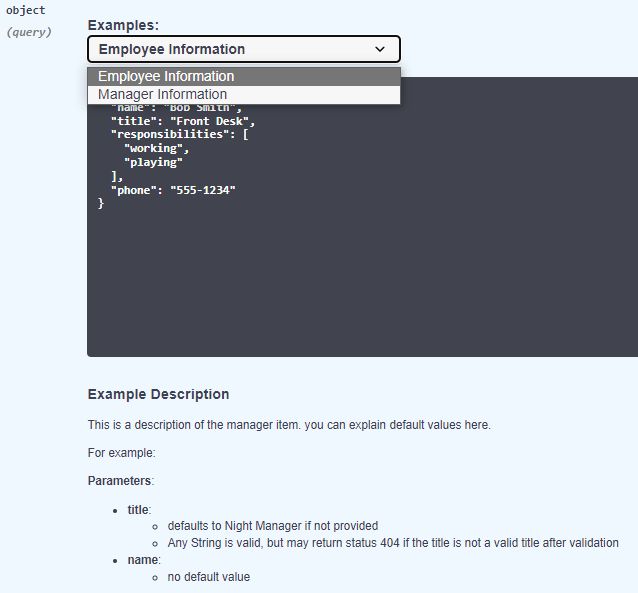The height and width of the screenshot is (593, 638).
Task: Click the manager item description sentence
Action: (x=289, y=425)
